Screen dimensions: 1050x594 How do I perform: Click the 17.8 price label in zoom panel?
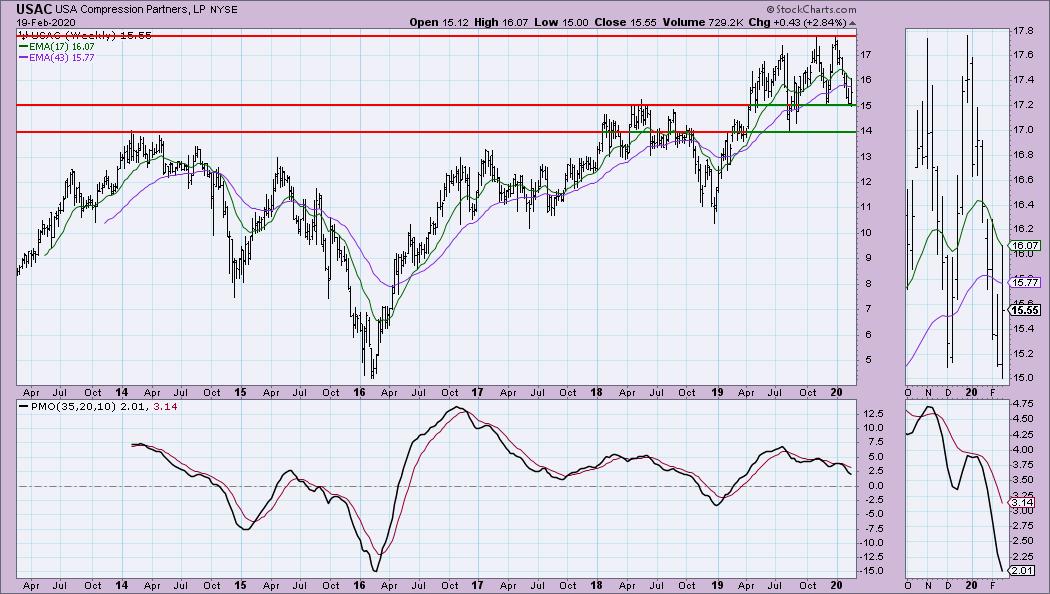click(1023, 31)
